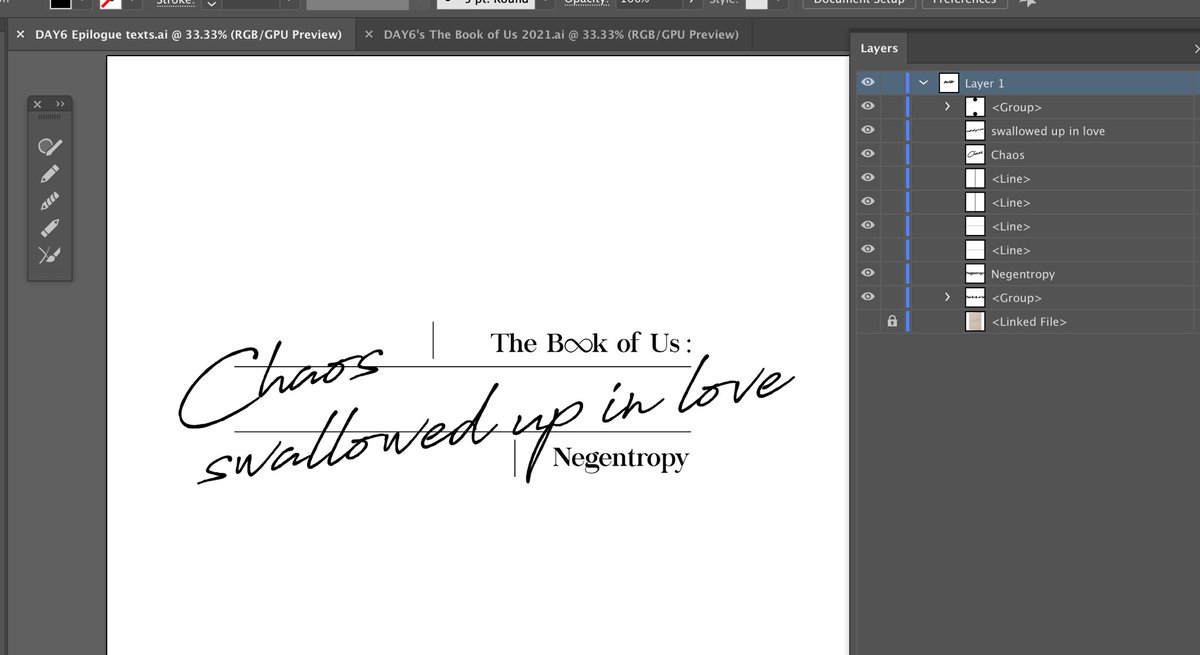Open the Layers panel tab
Viewport: 1200px width, 655px height.
(x=879, y=48)
